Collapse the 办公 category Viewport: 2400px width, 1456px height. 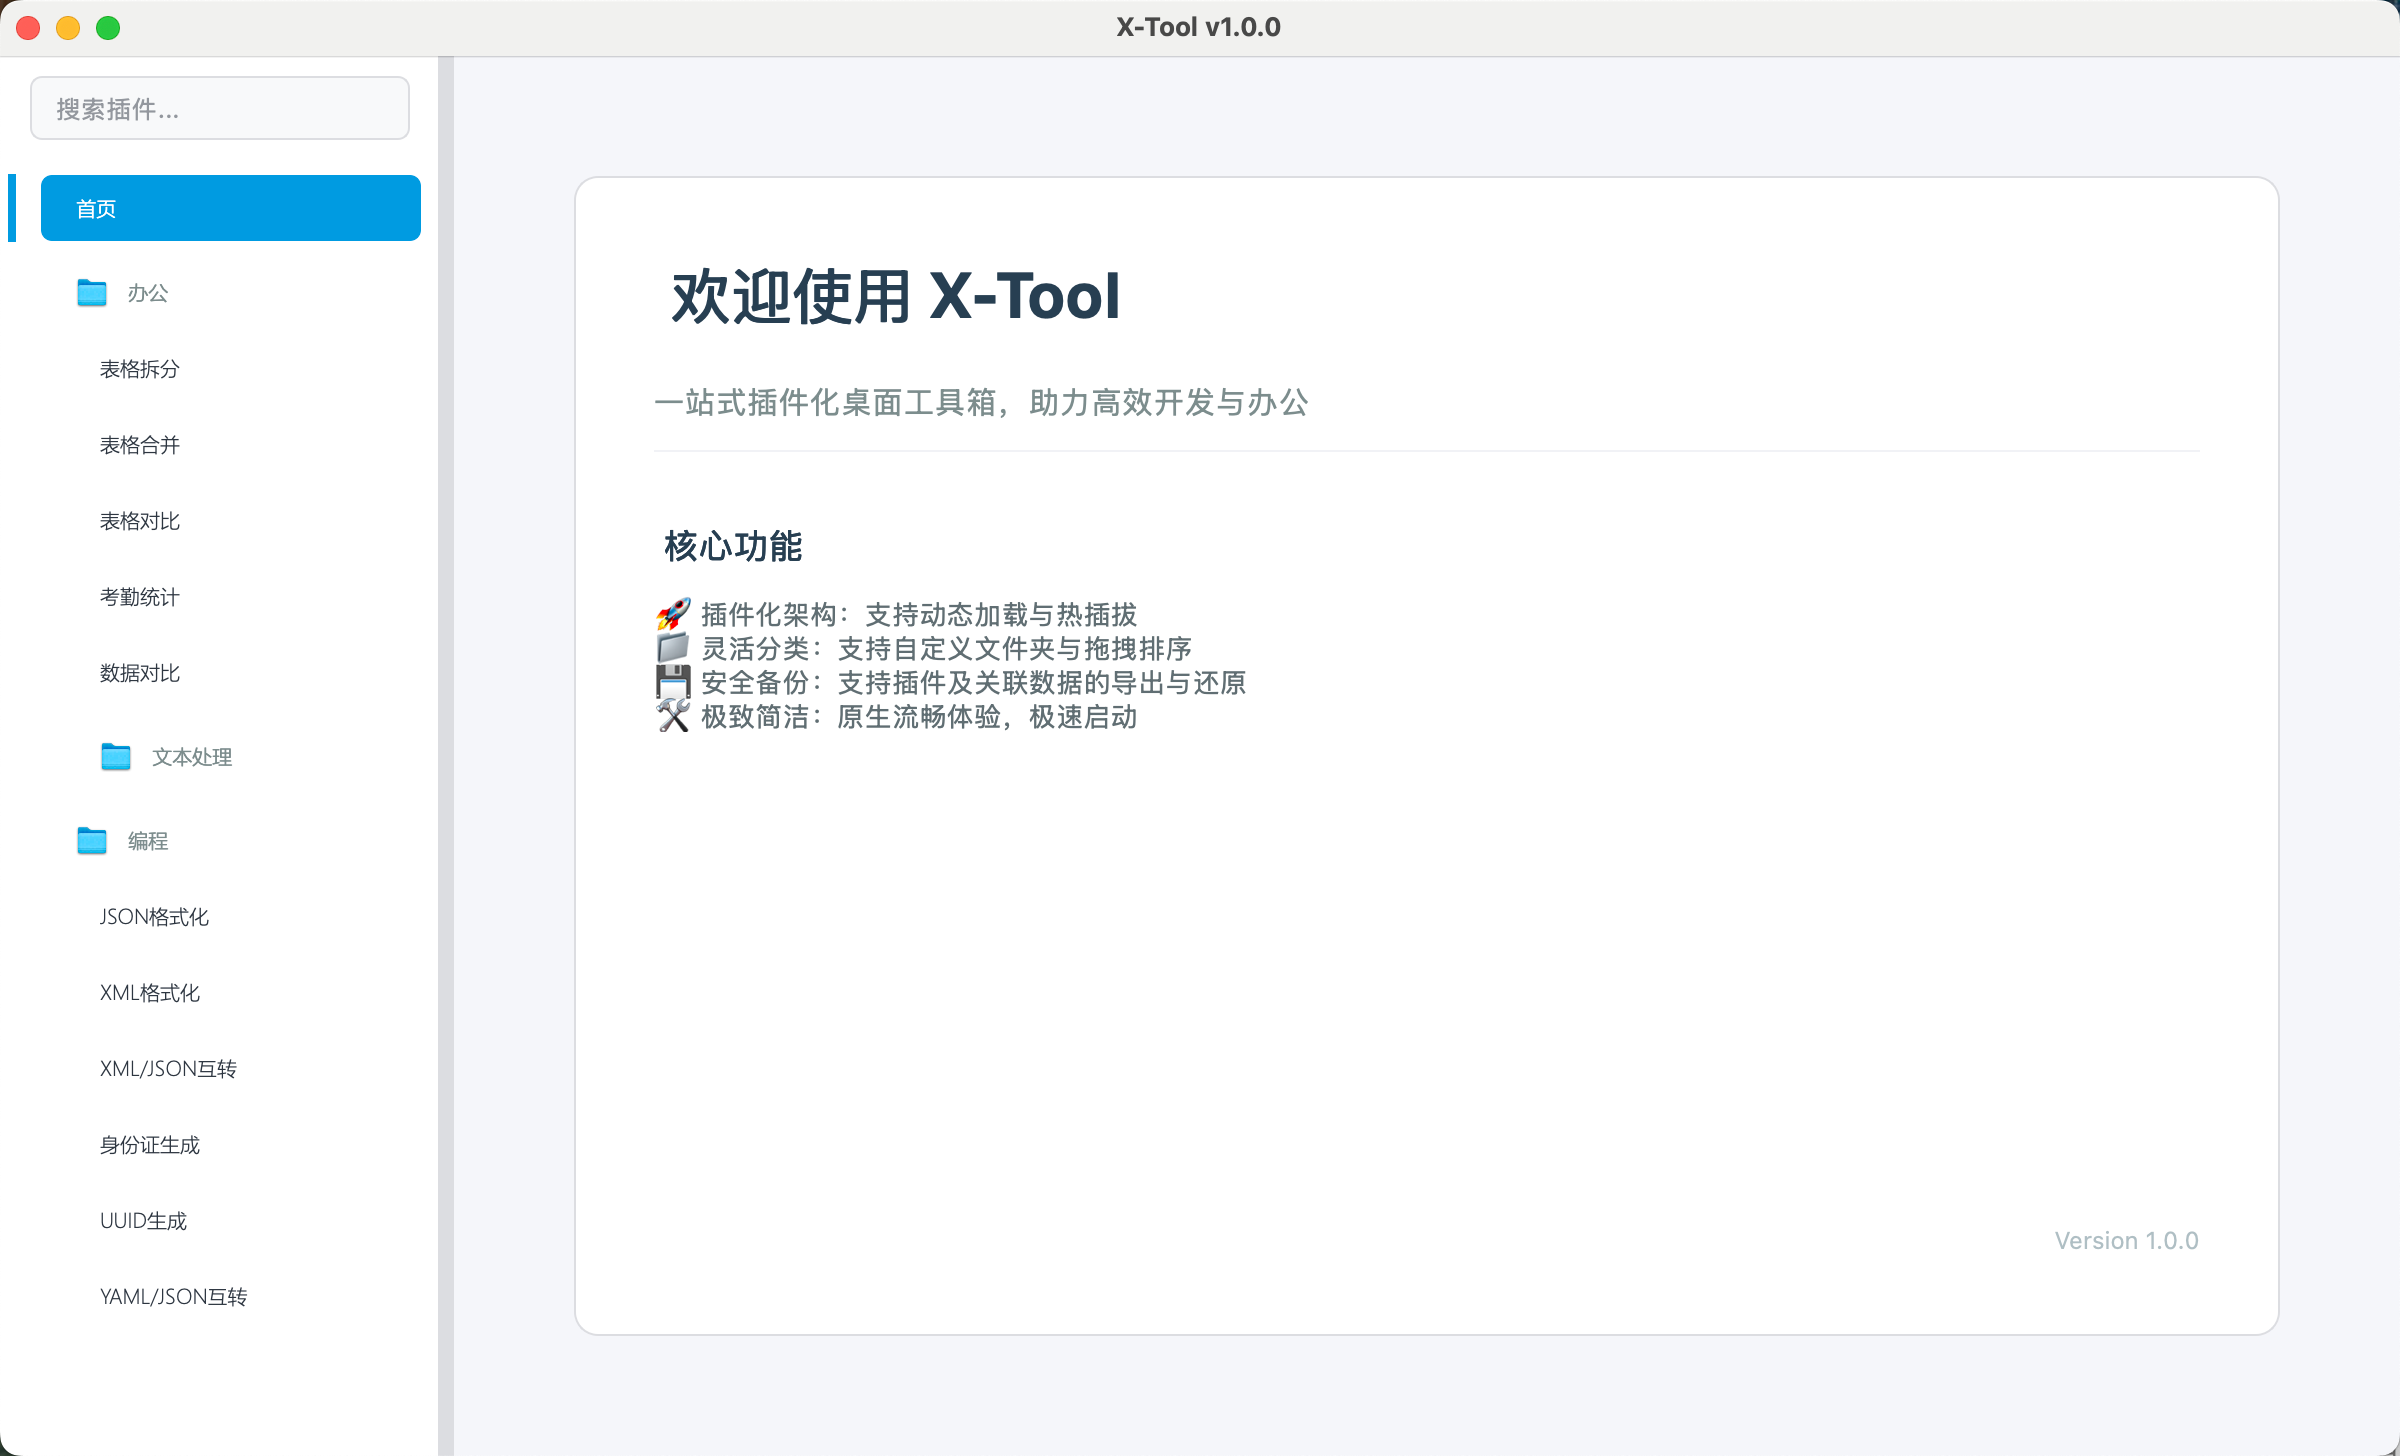click(147, 293)
